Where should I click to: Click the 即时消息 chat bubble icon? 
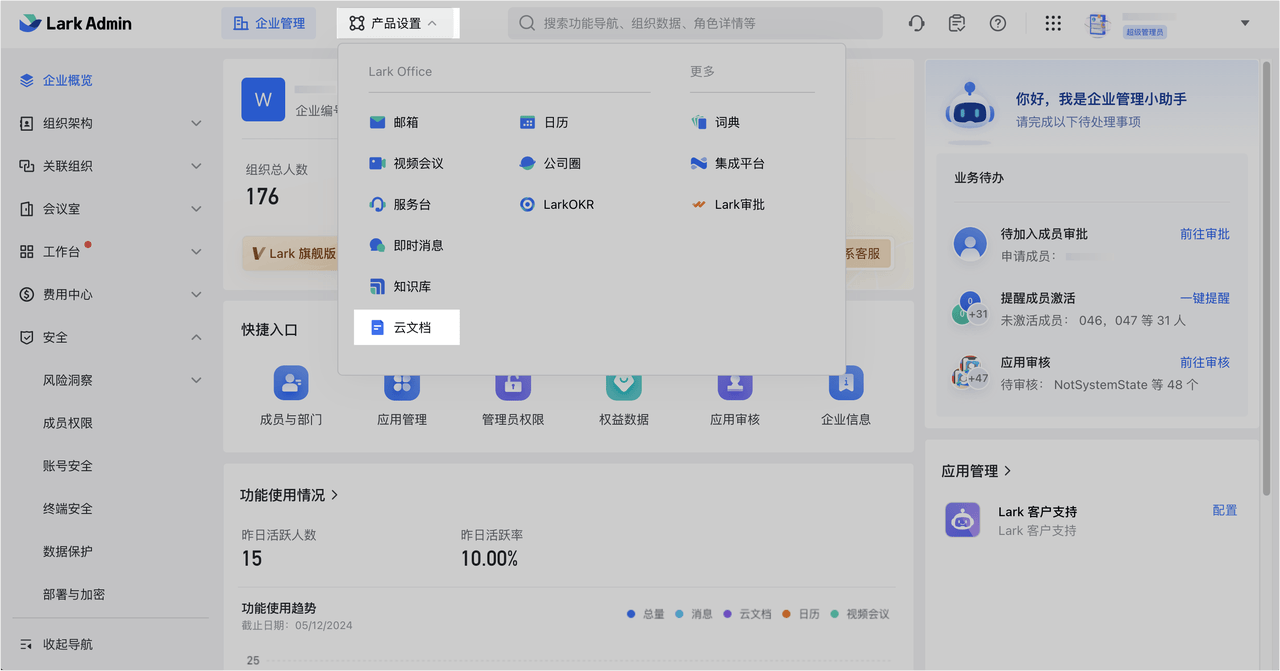tap(377, 245)
